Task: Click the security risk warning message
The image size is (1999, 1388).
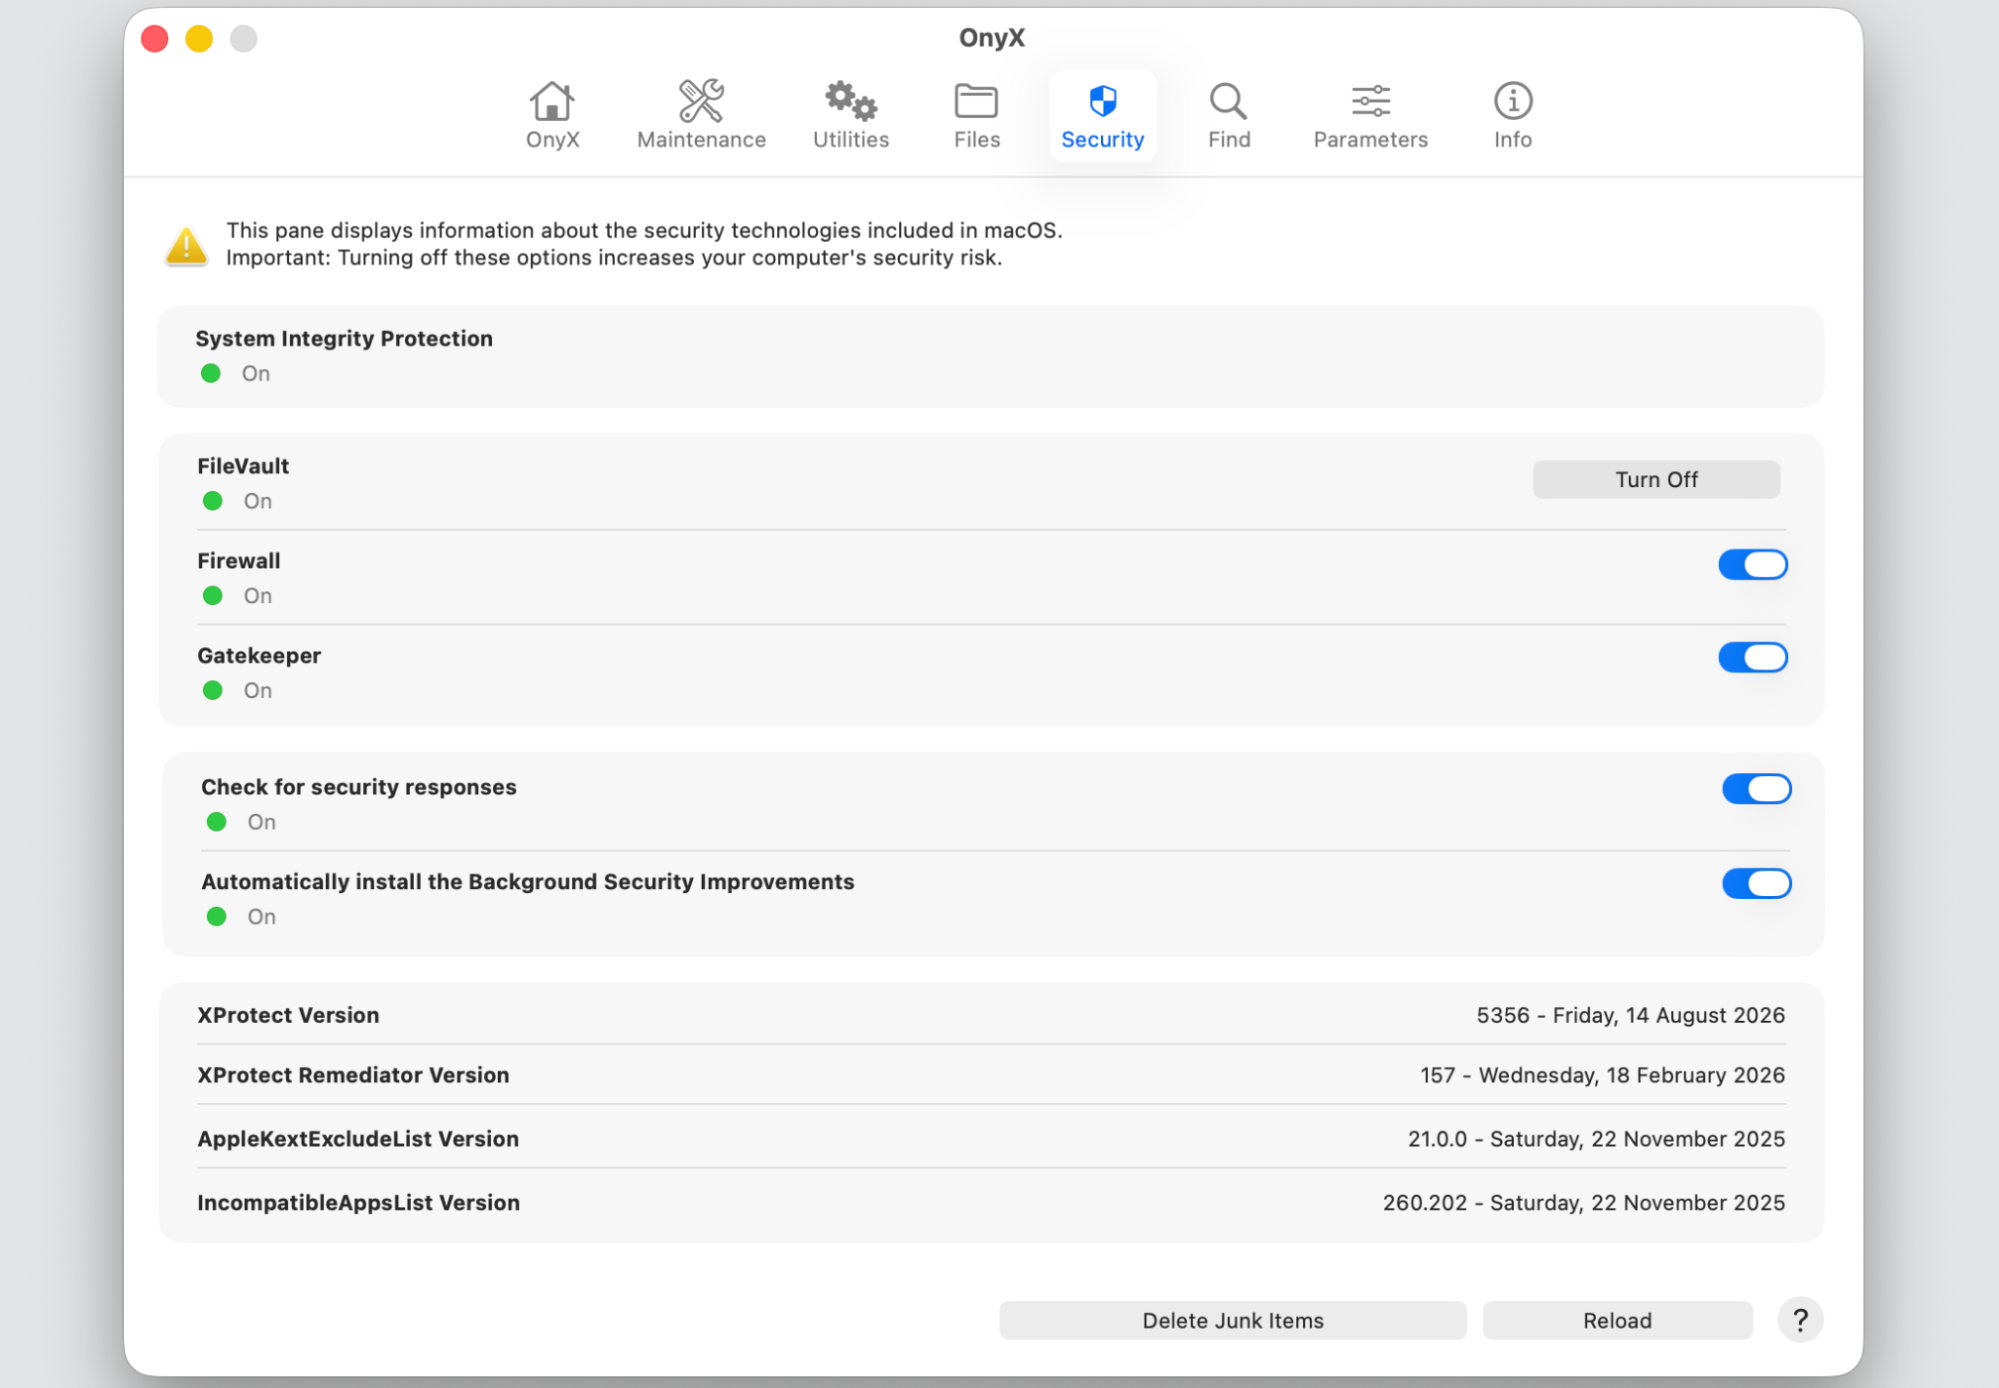Action: (644, 244)
